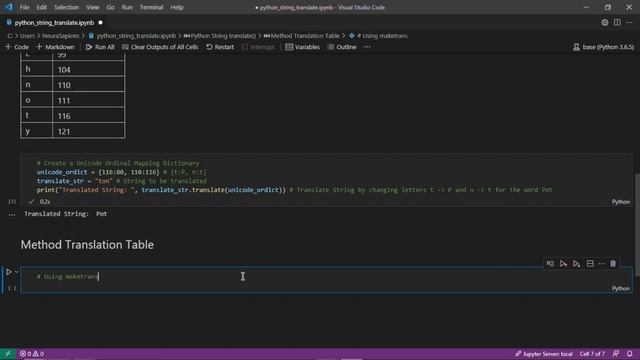This screenshot has width=640, height=360.
Task: Split editor right icon
Action: 617,23
